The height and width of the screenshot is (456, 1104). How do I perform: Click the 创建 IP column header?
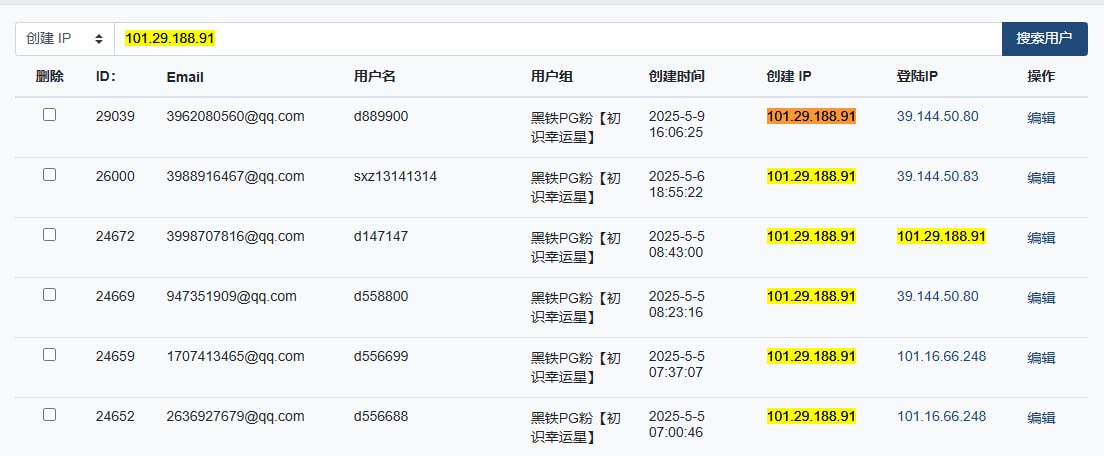tap(789, 77)
